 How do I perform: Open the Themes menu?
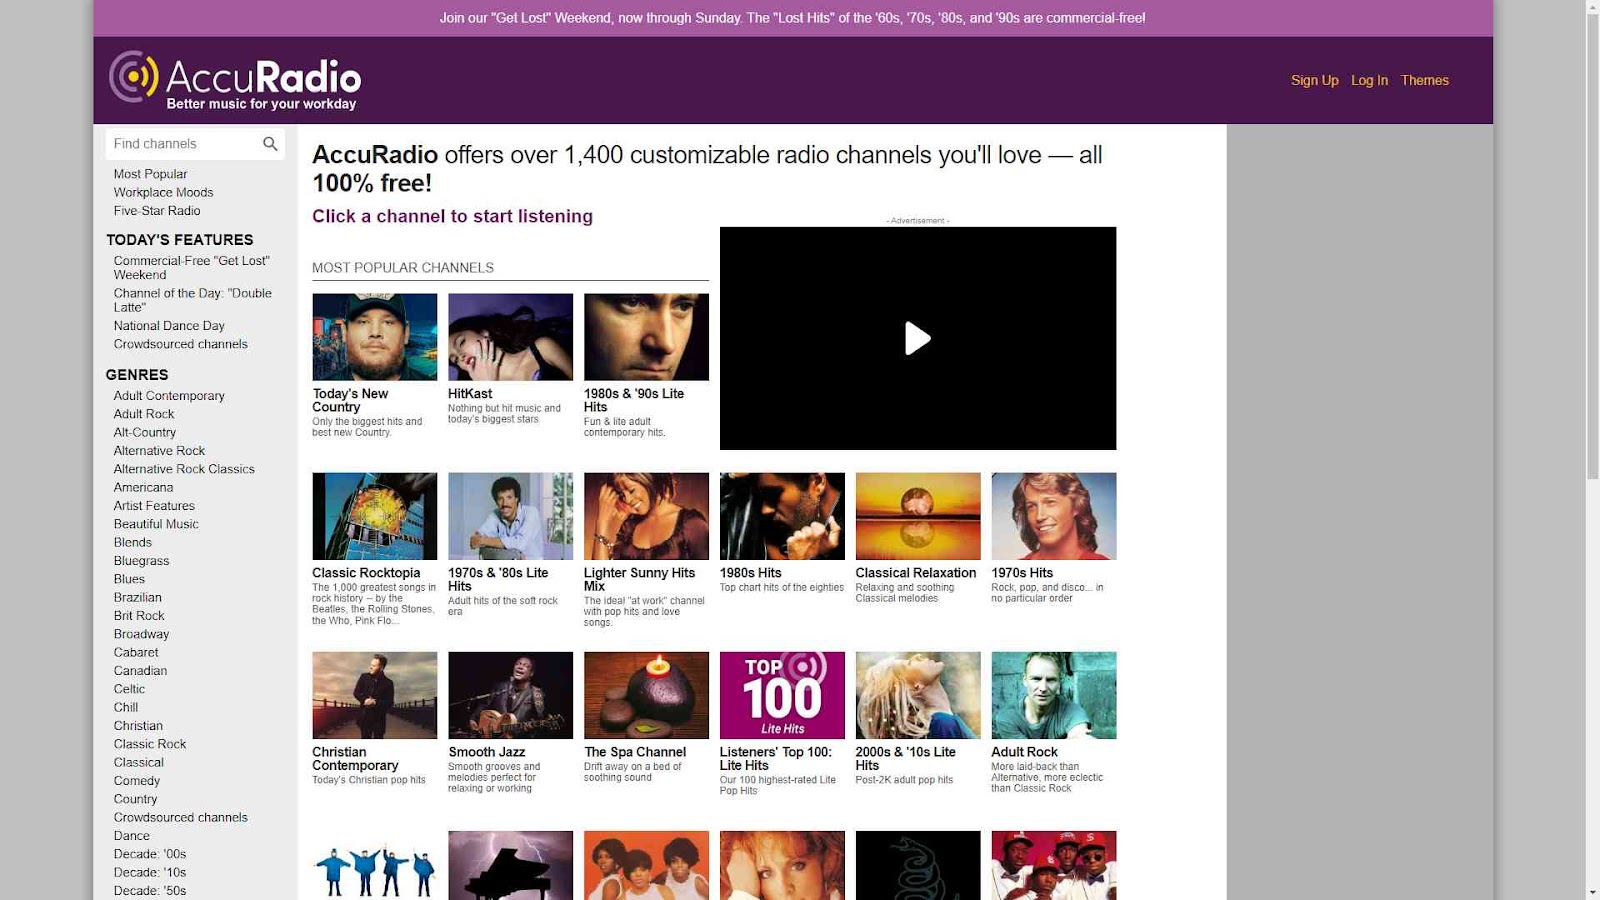[1424, 80]
